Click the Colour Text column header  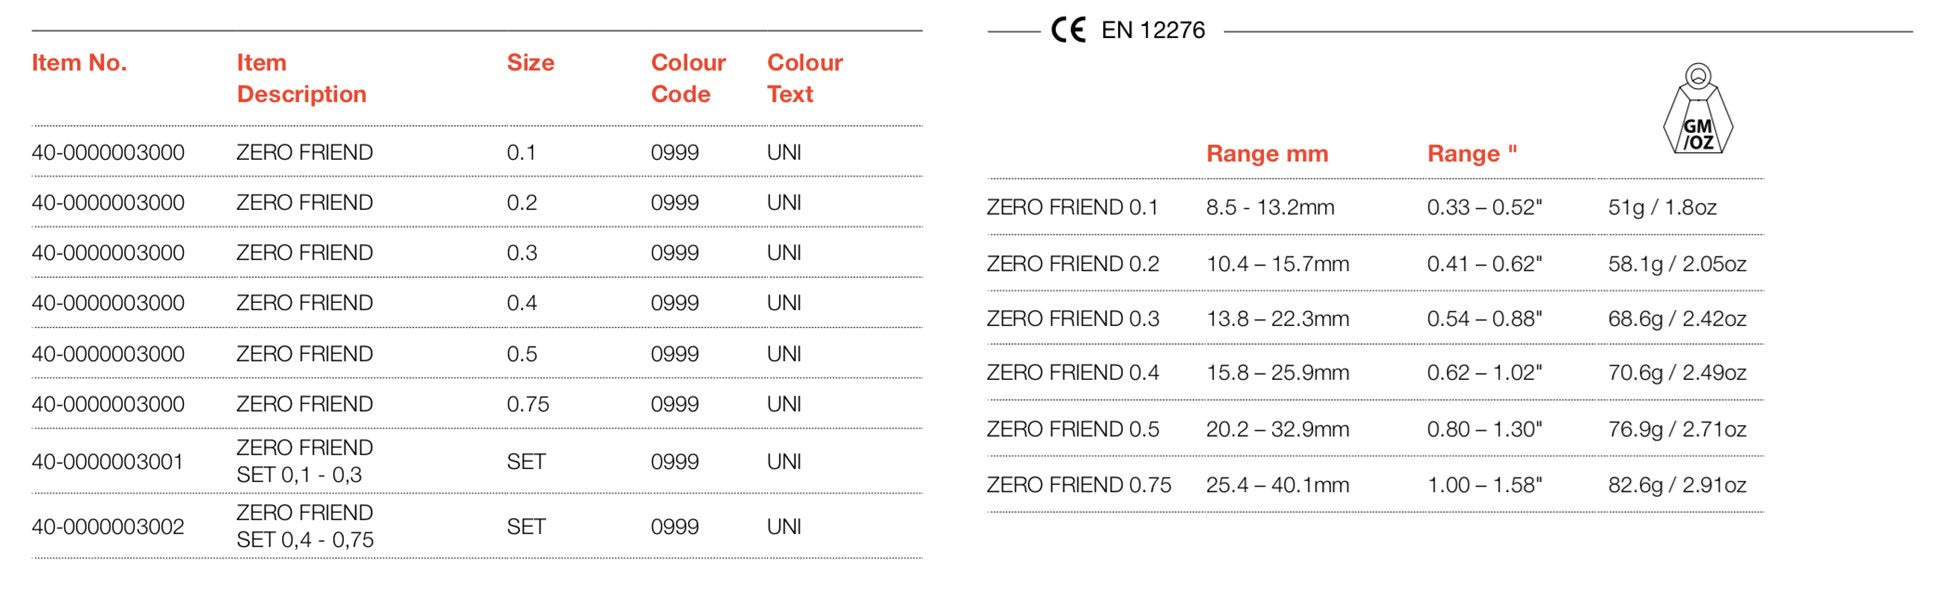pyautogui.click(x=805, y=78)
